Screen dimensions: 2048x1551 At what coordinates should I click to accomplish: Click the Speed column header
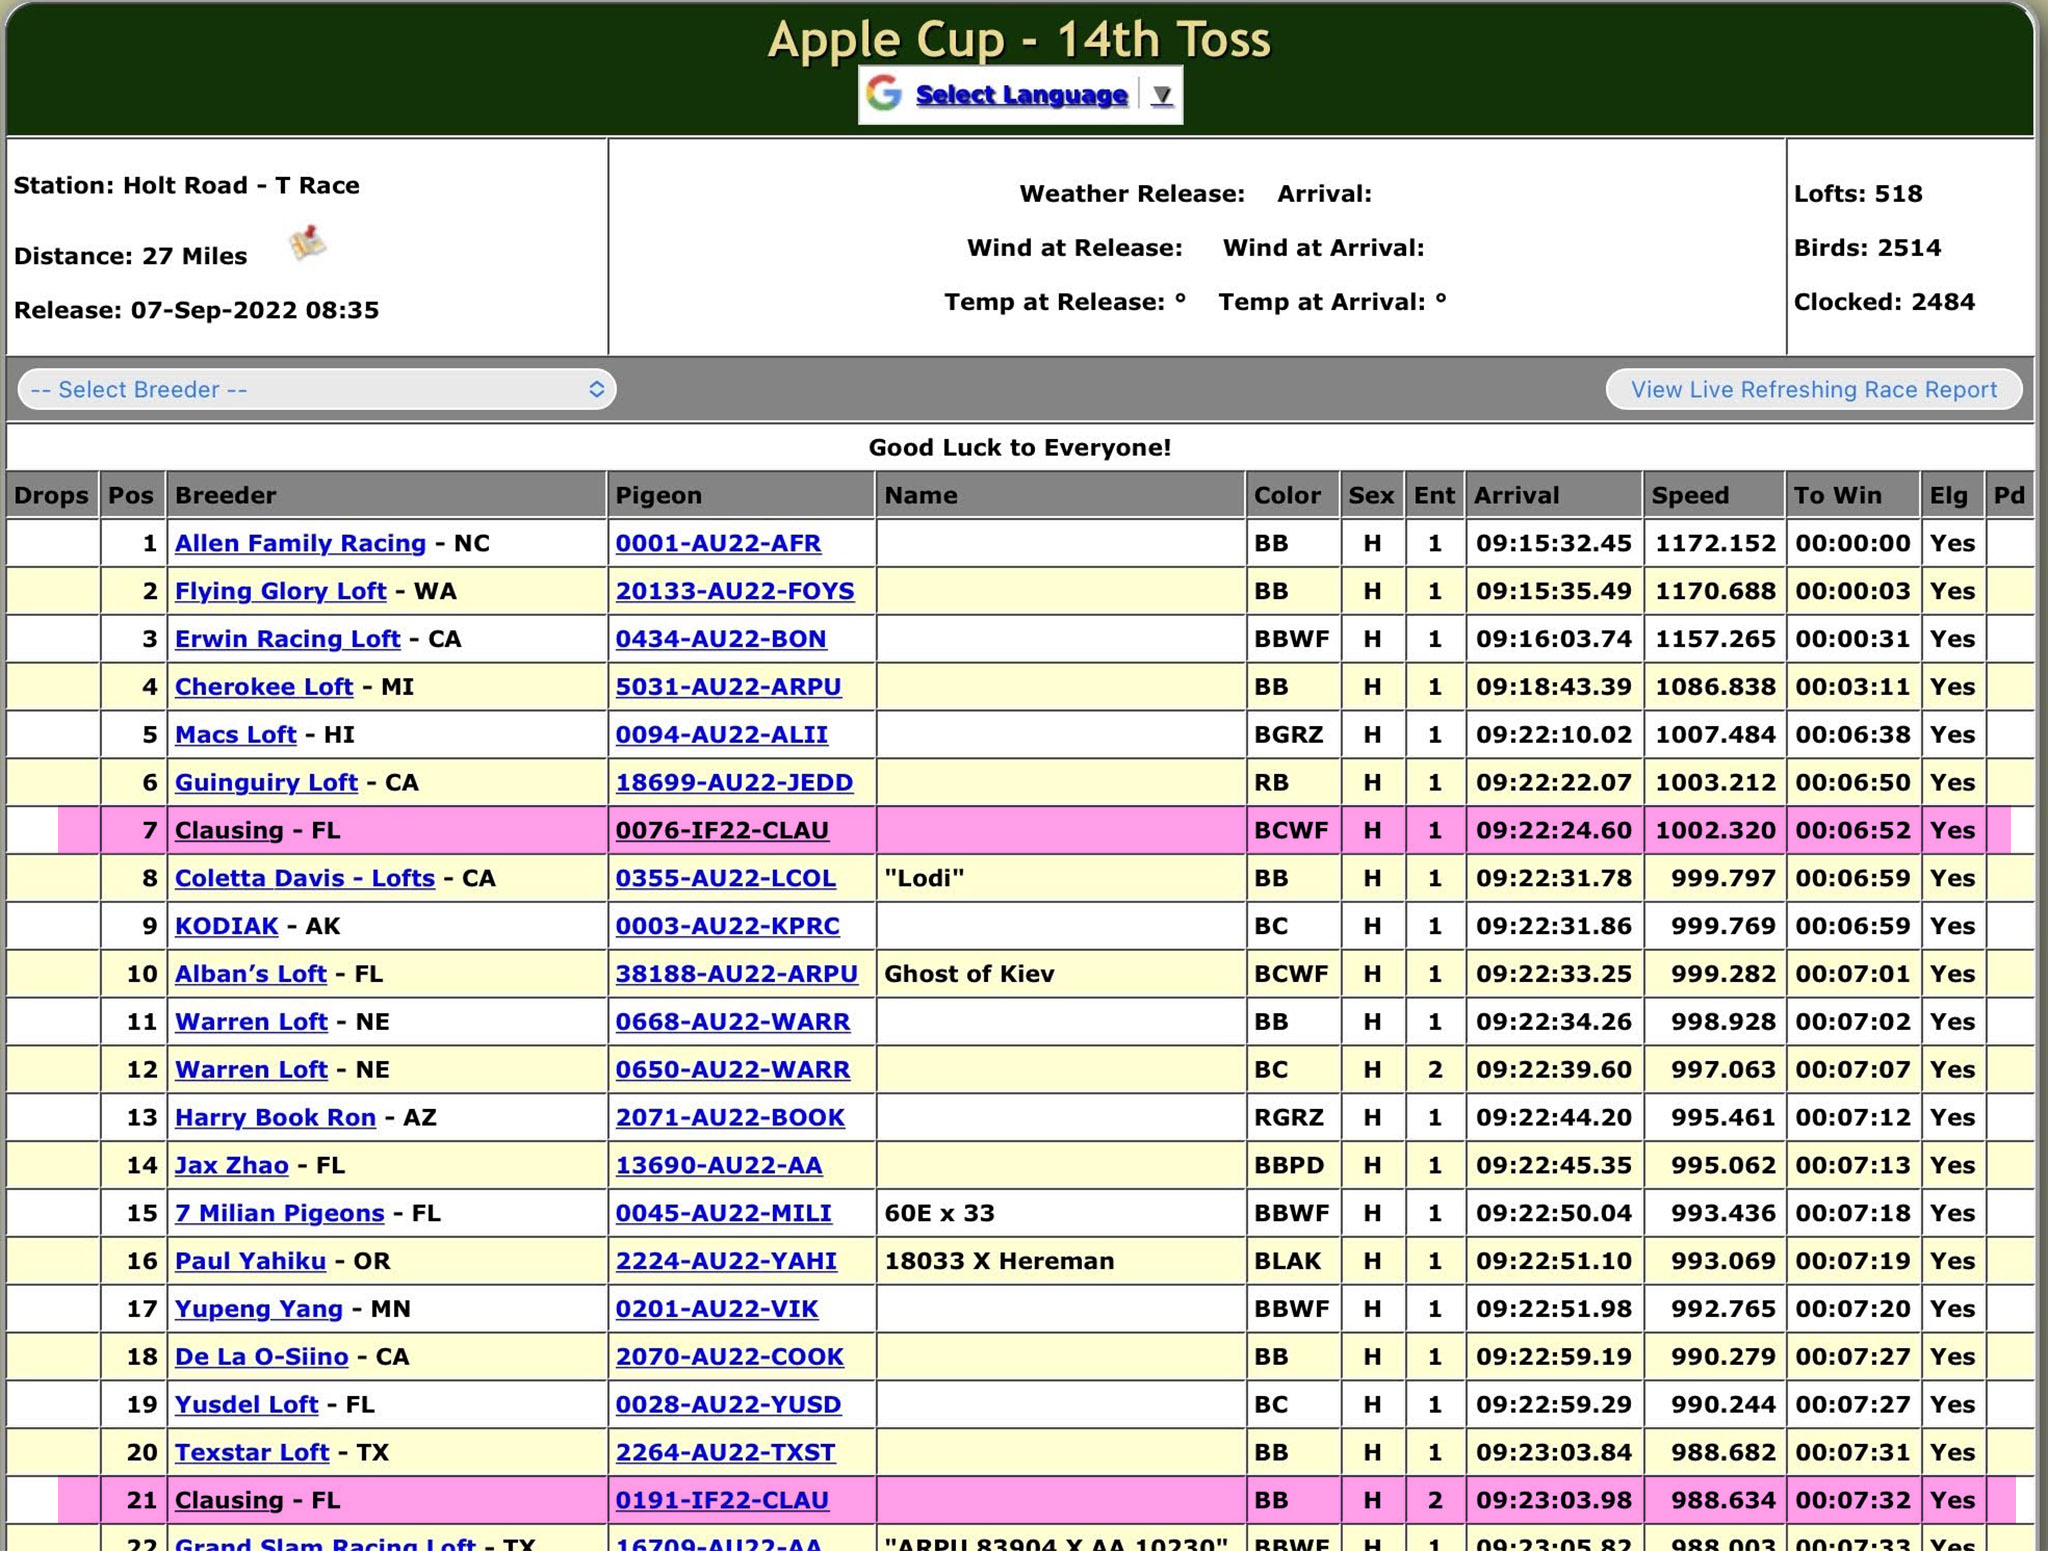(x=1713, y=495)
